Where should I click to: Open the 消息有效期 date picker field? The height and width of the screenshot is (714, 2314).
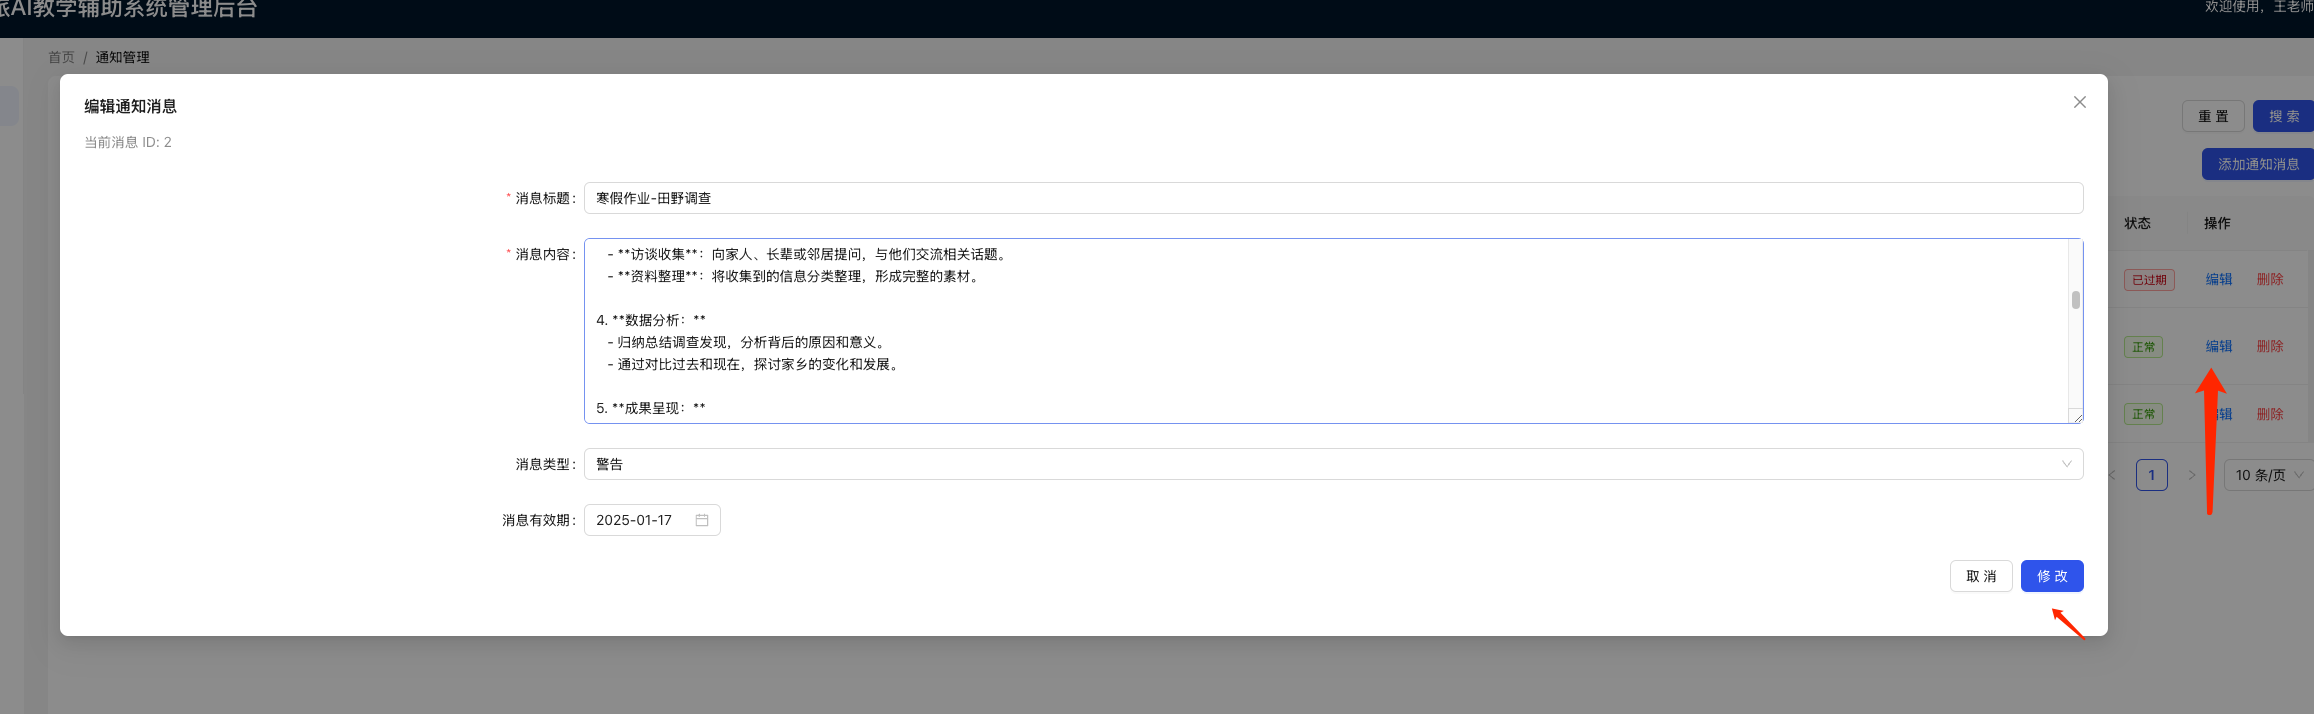coord(652,520)
